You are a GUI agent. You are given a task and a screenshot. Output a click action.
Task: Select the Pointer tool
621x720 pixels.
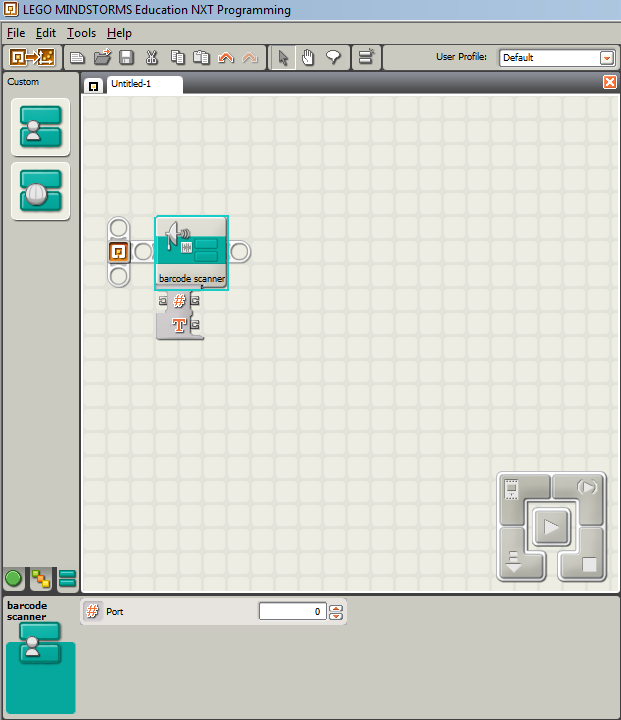point(283,58)
